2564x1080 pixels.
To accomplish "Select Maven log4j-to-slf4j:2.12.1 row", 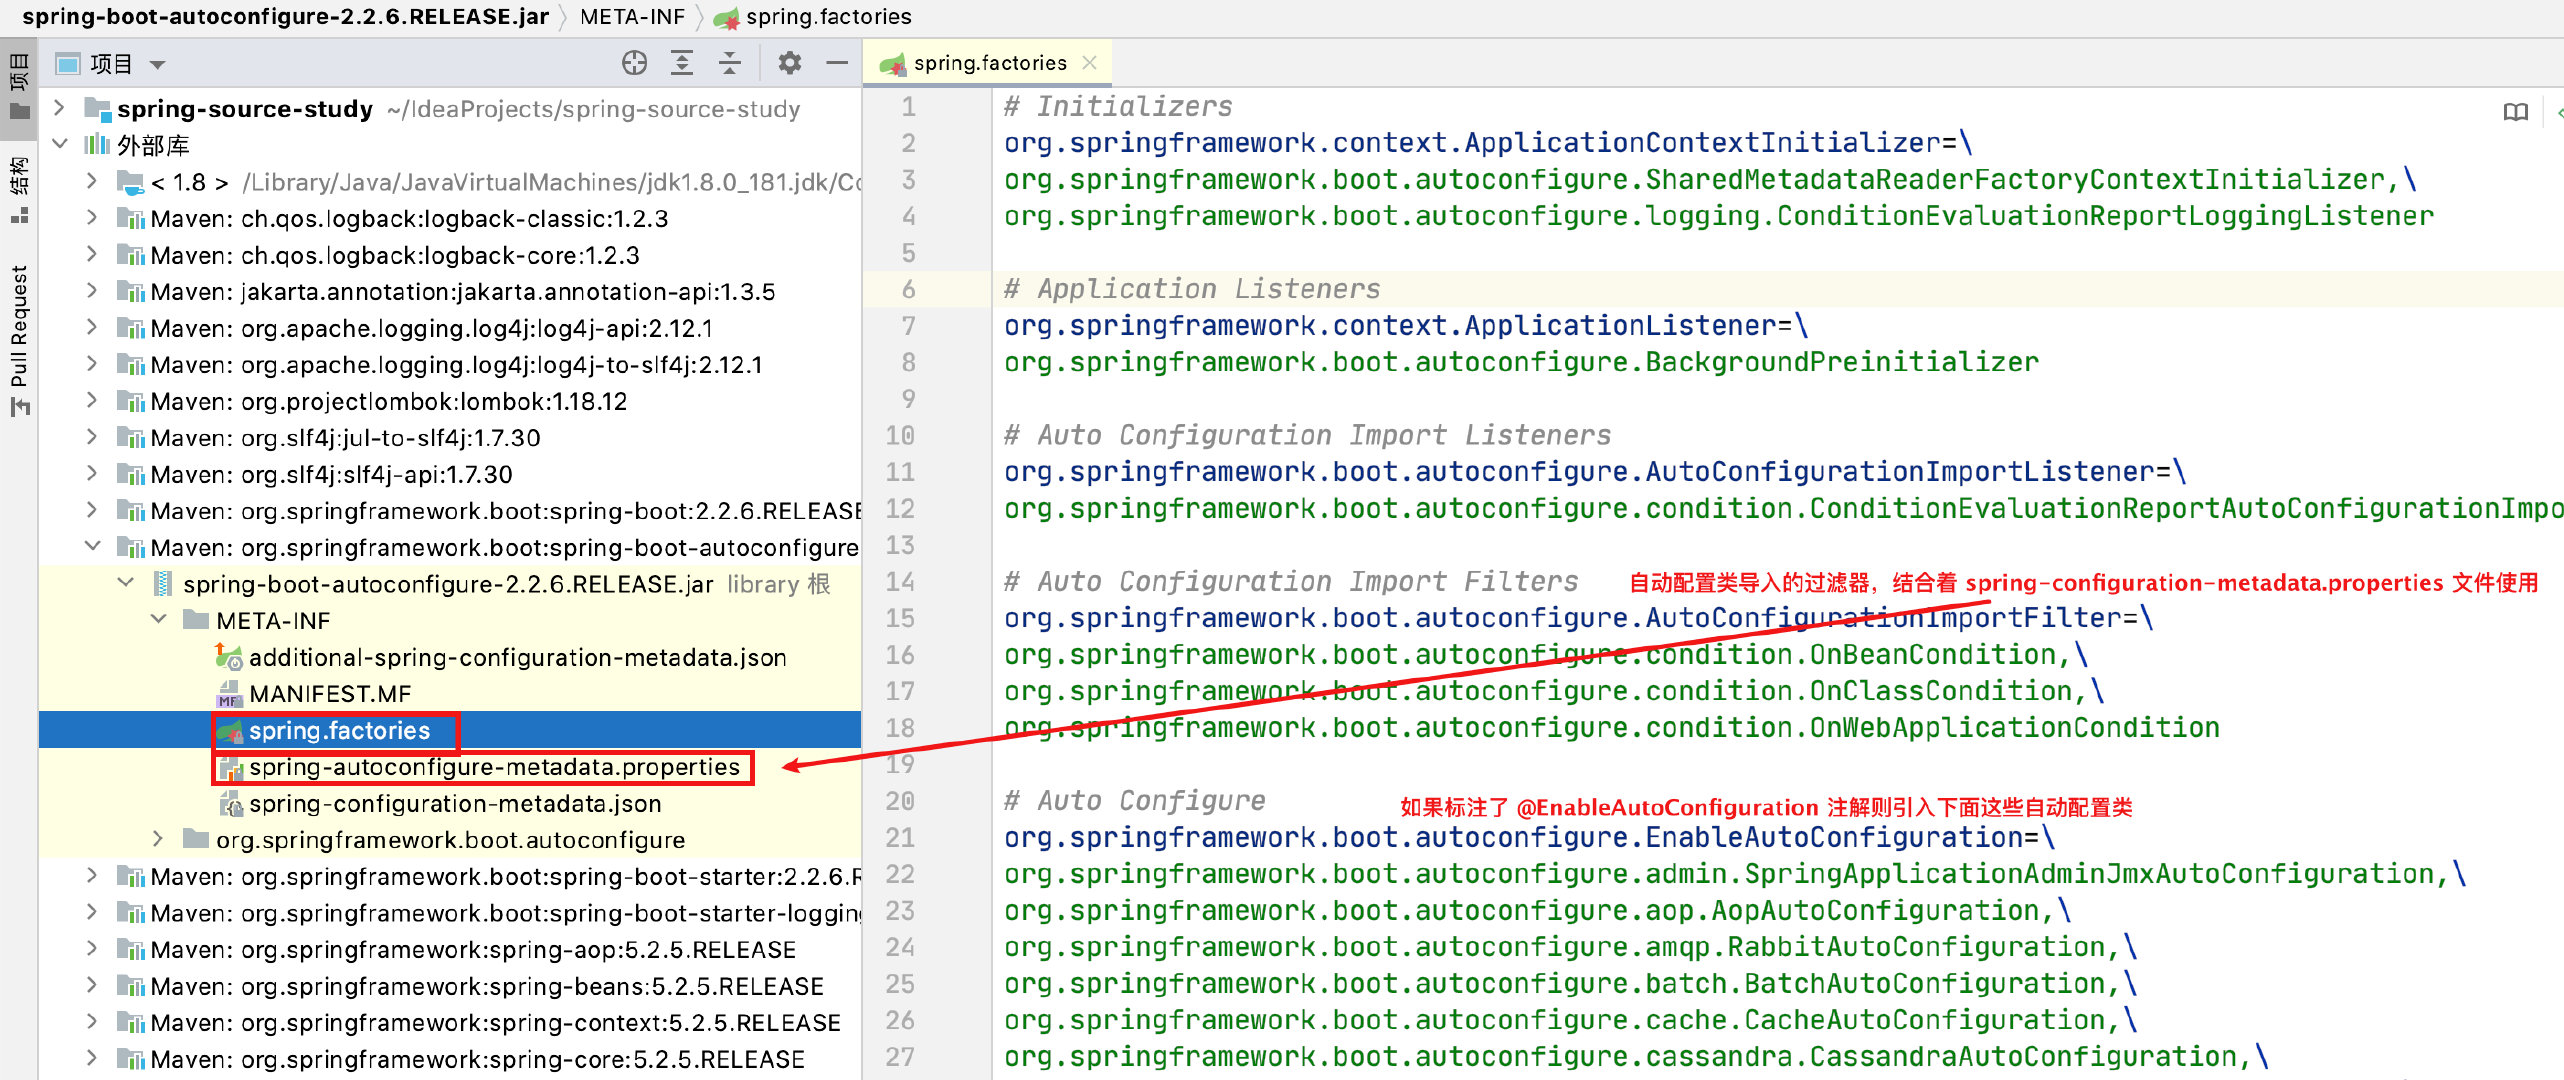I will [450, 365].
